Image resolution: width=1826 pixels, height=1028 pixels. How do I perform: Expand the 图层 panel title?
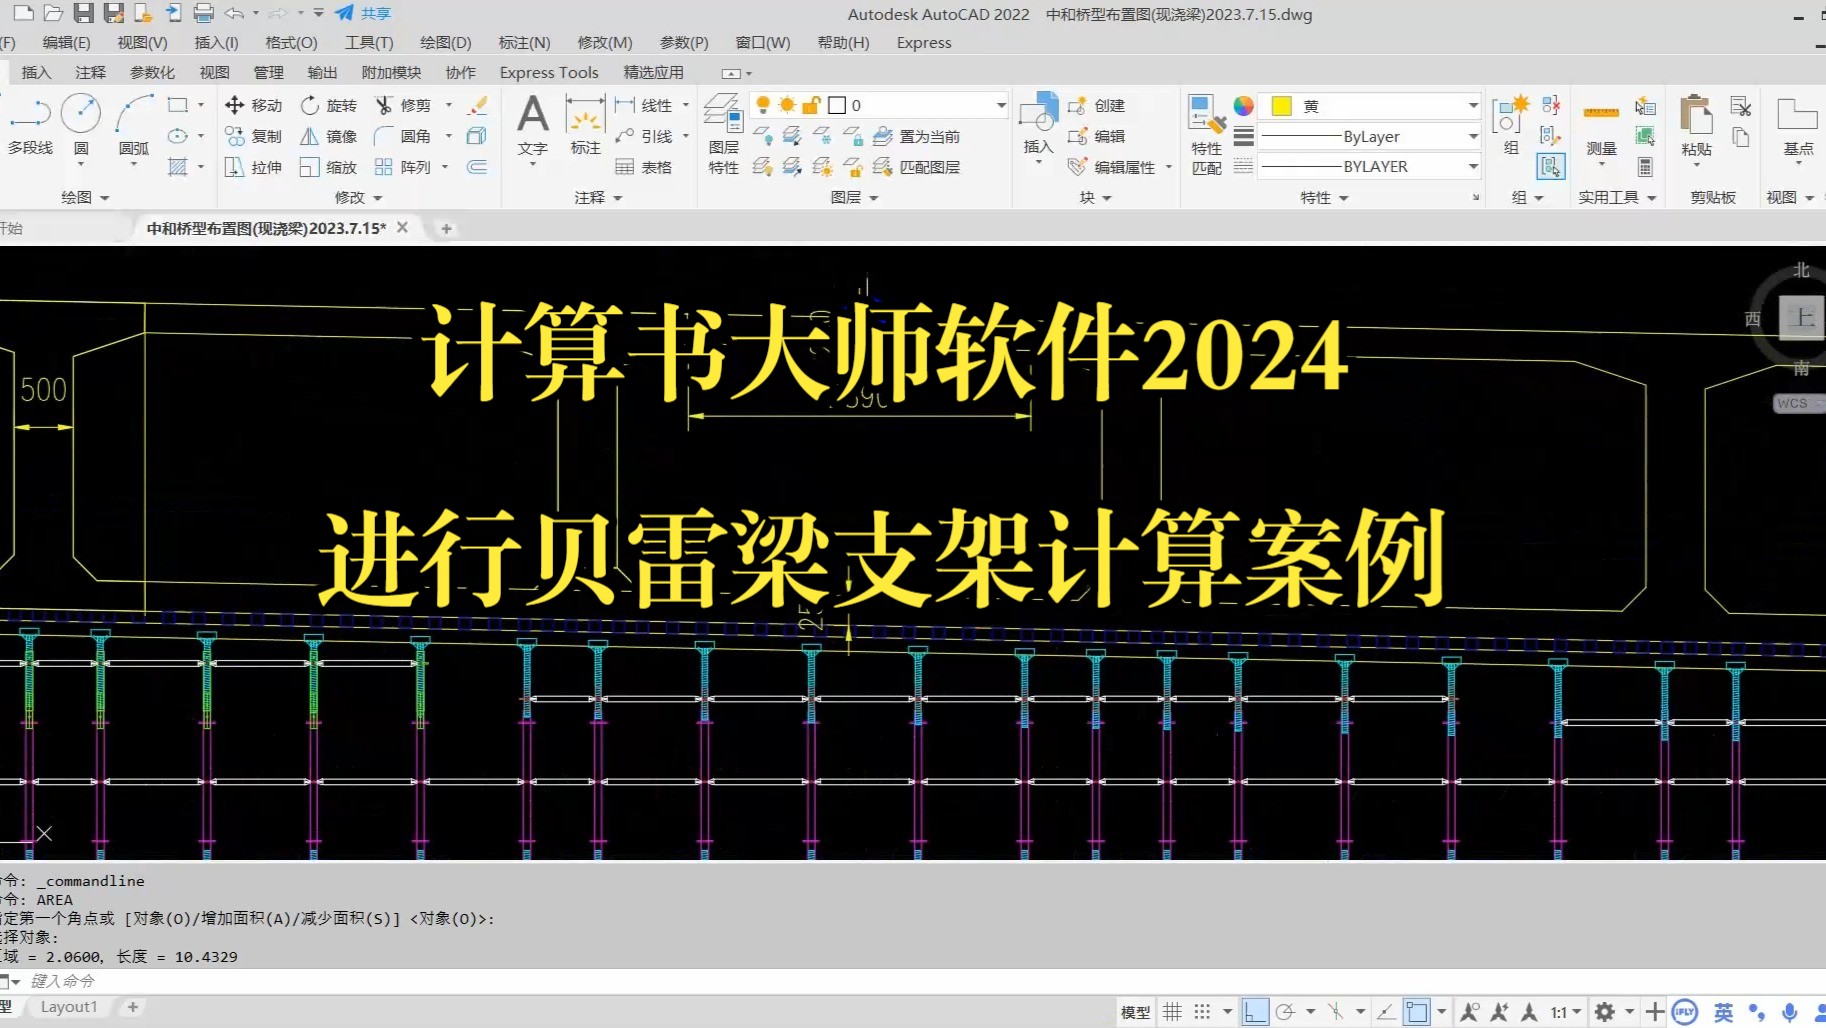854,198
